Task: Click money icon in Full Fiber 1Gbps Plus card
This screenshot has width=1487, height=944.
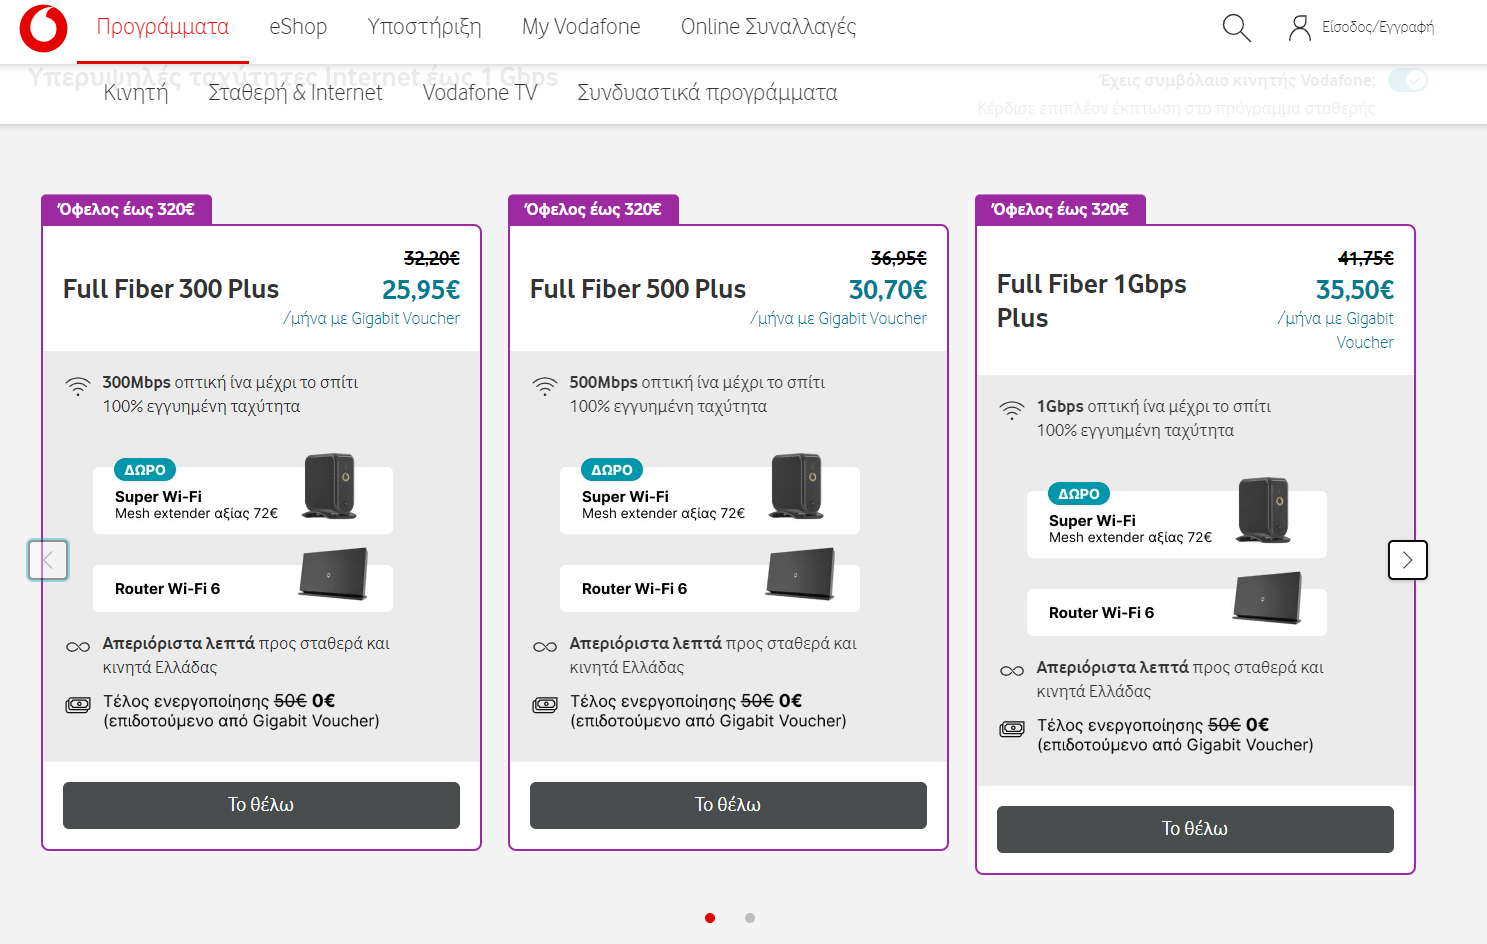Action: click(x=1012, y=729)
